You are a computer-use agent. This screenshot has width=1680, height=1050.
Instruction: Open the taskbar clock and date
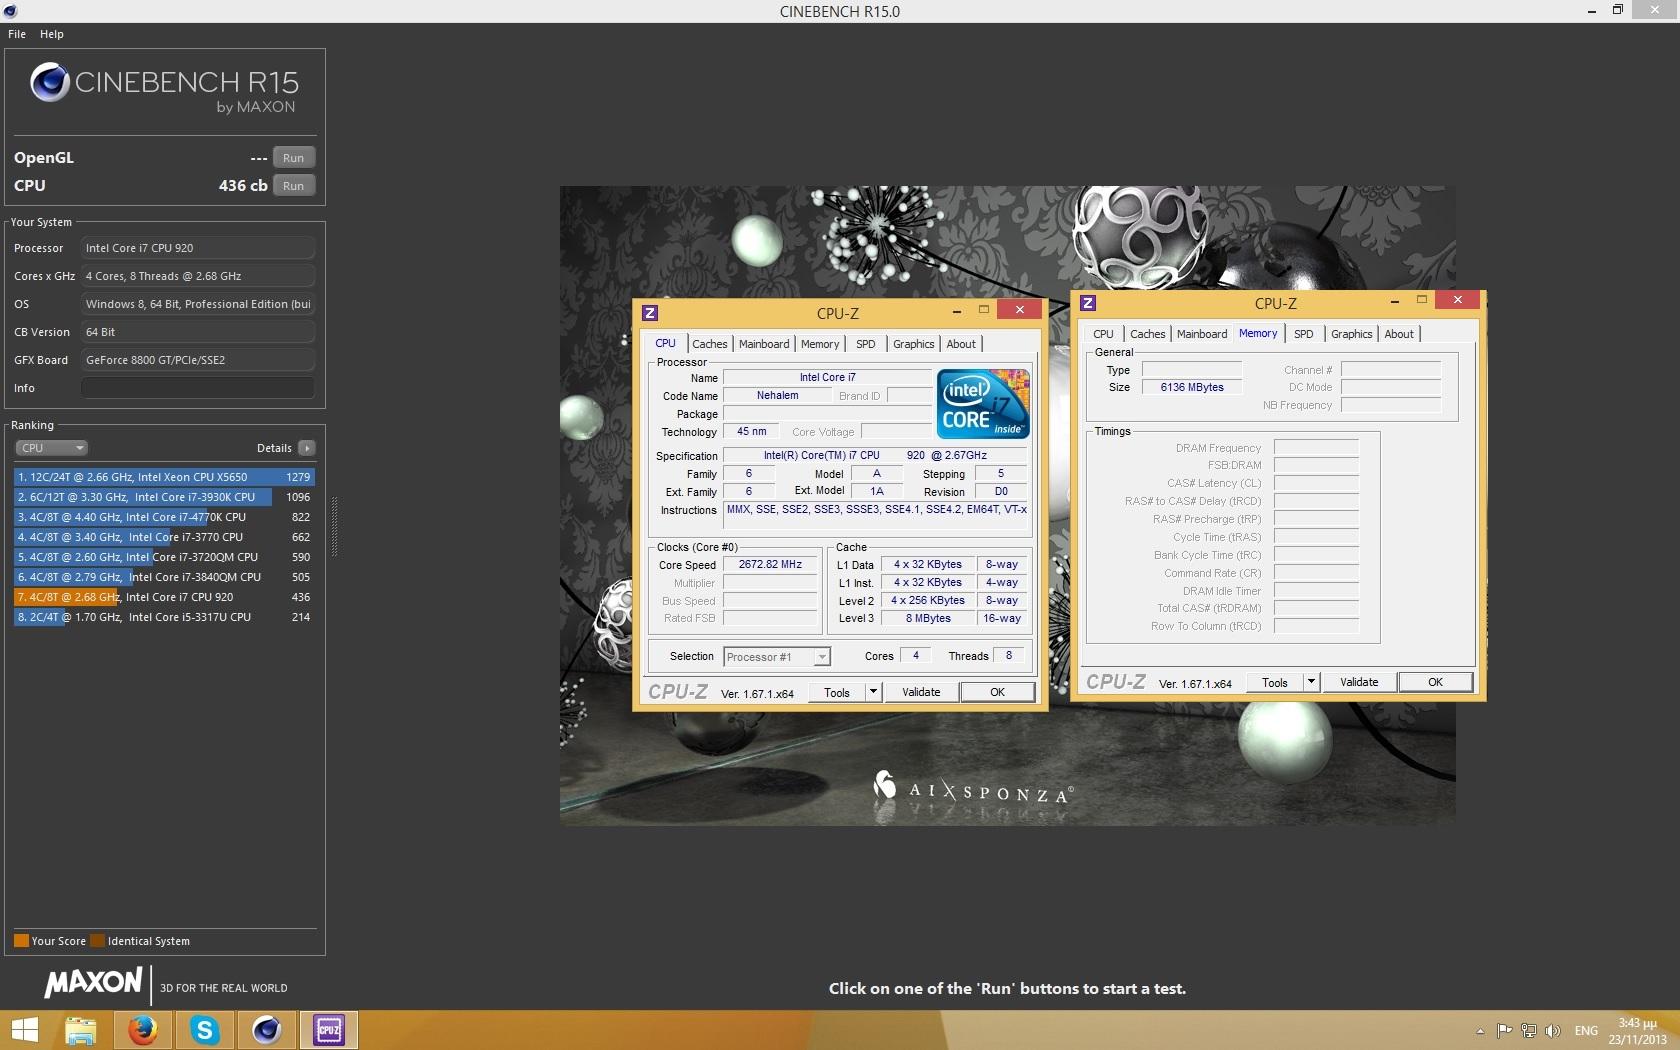[1638, 1031]
